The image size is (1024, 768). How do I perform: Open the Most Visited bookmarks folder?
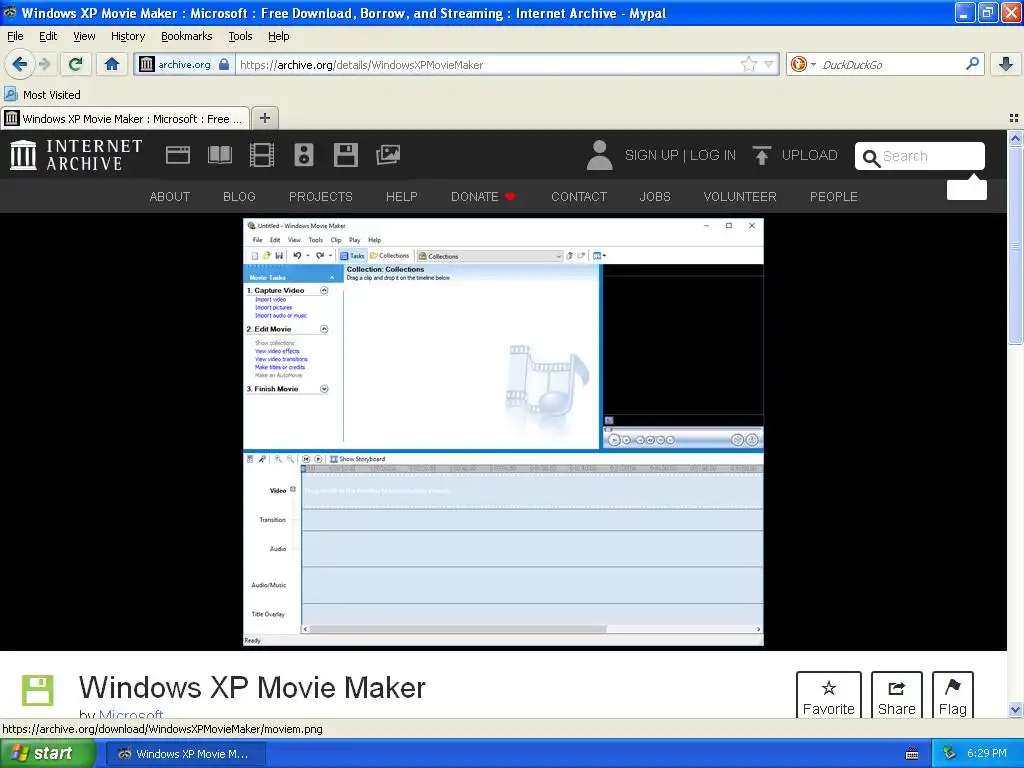(x=43, y=95)
